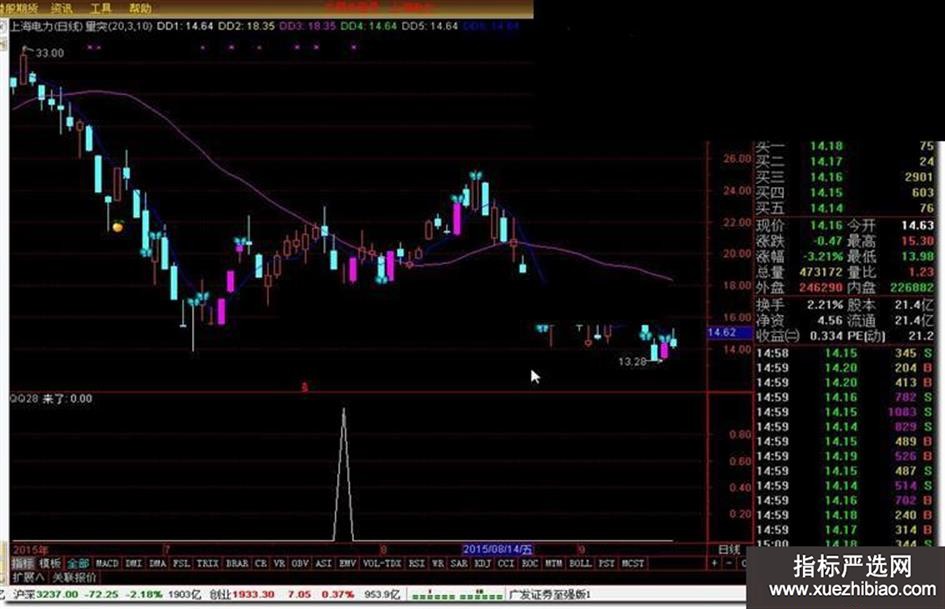Switch to VOL-TDX indicator
945x609 pixels.
(x=382, y=563)
